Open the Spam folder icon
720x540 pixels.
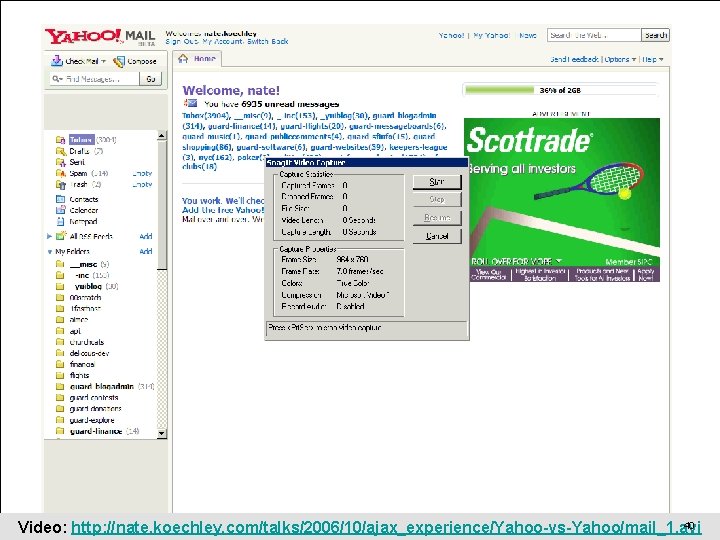(x=61, y=173)
